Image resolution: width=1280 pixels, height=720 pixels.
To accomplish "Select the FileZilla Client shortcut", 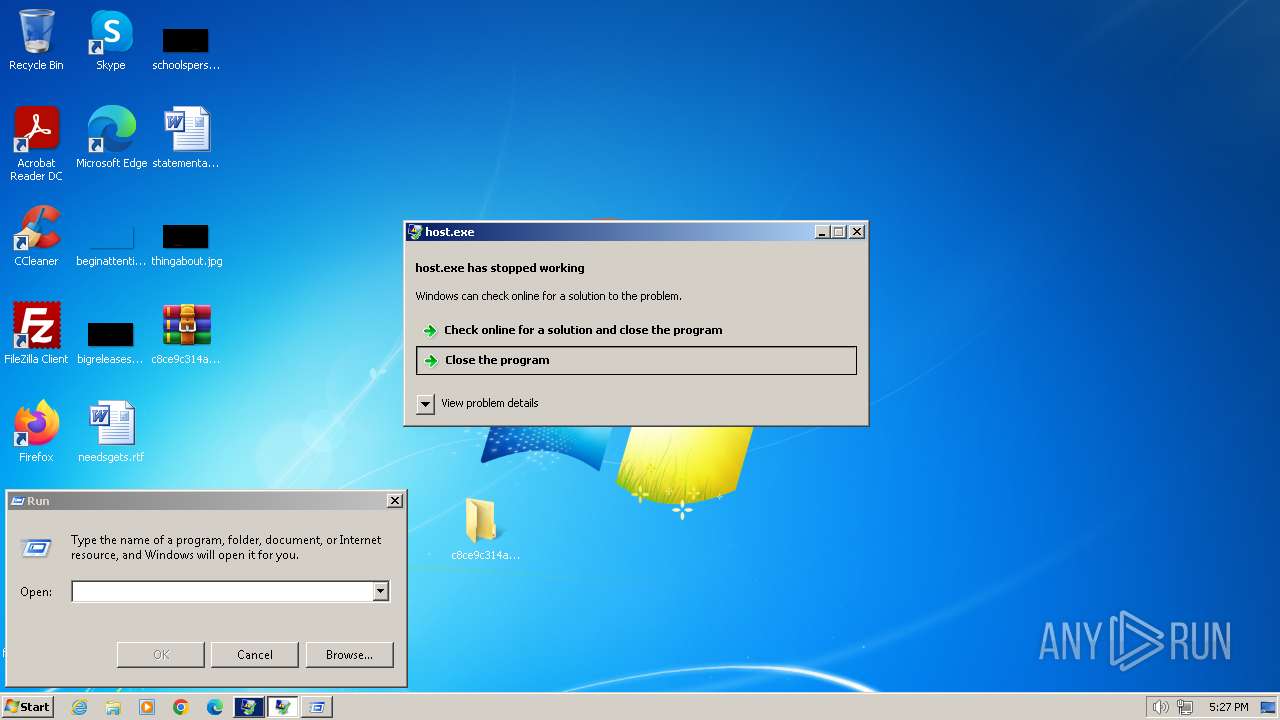I will pos(37,333).
